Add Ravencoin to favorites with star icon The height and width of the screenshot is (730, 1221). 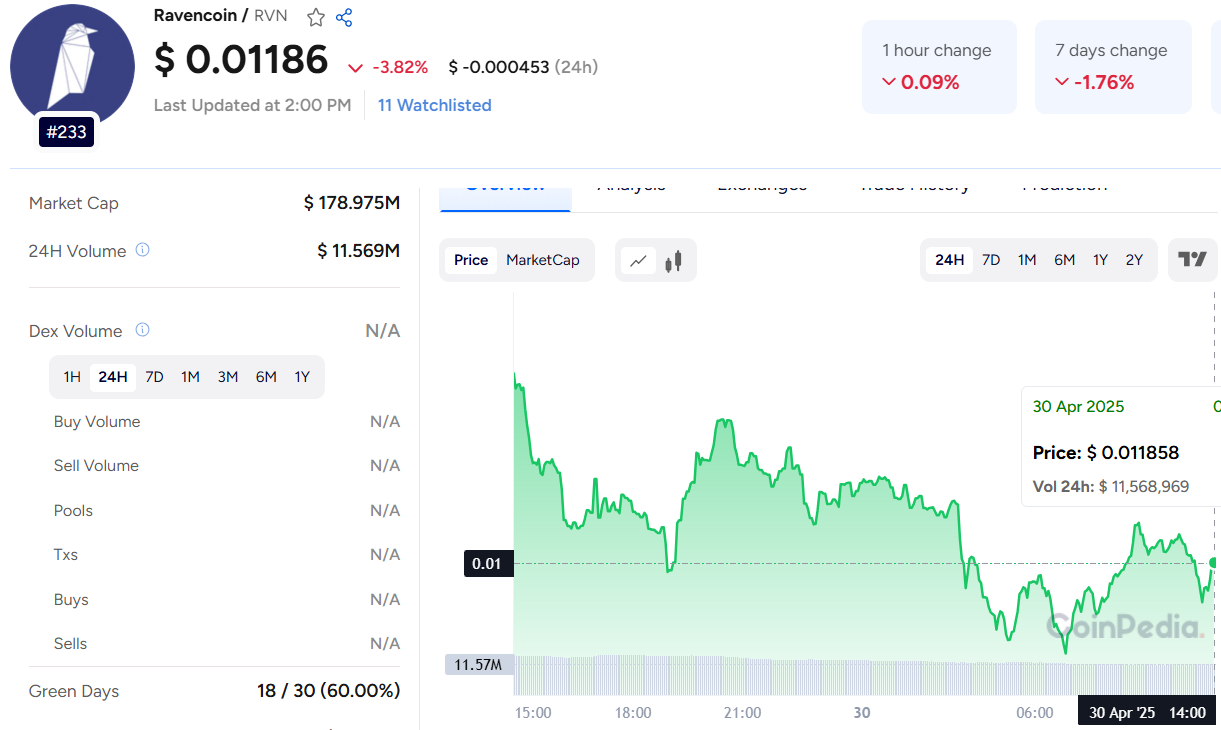pos(316,17)
